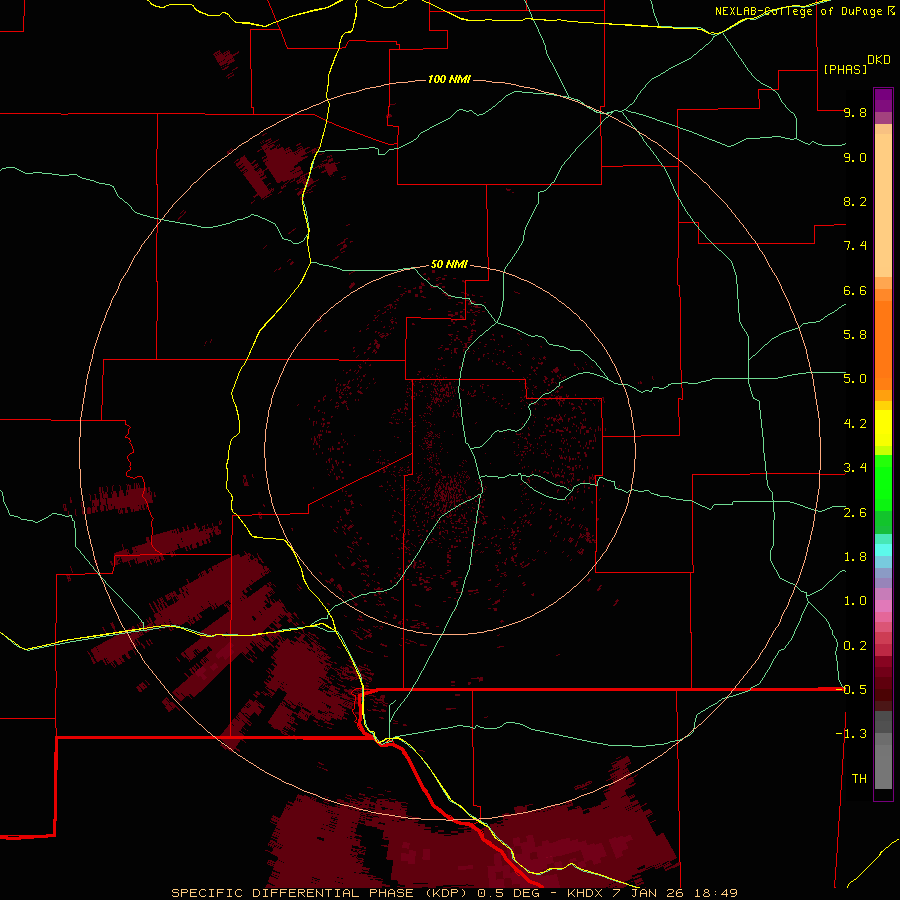Click the 8.2 legend value
The height and width of the screenshot is (900, 900).
pyautogui.click(x=855, y=201)
